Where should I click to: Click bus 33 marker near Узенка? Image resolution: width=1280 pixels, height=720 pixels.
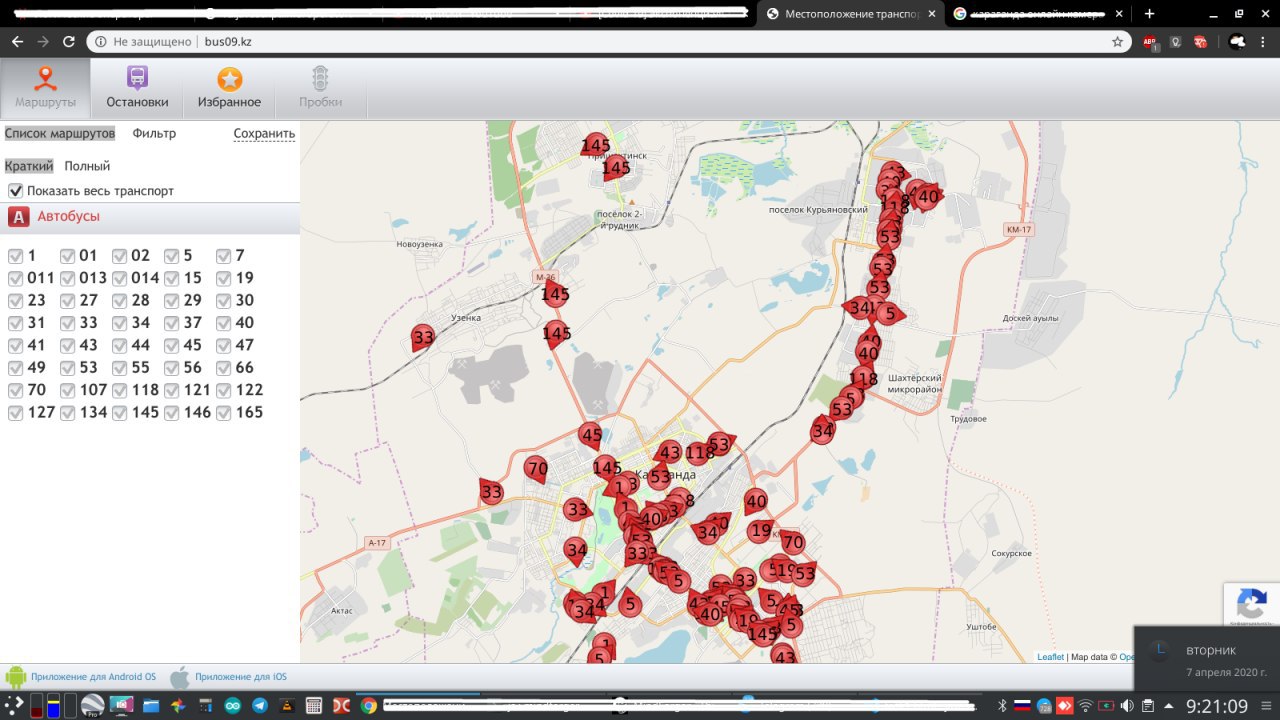(423, 338)
